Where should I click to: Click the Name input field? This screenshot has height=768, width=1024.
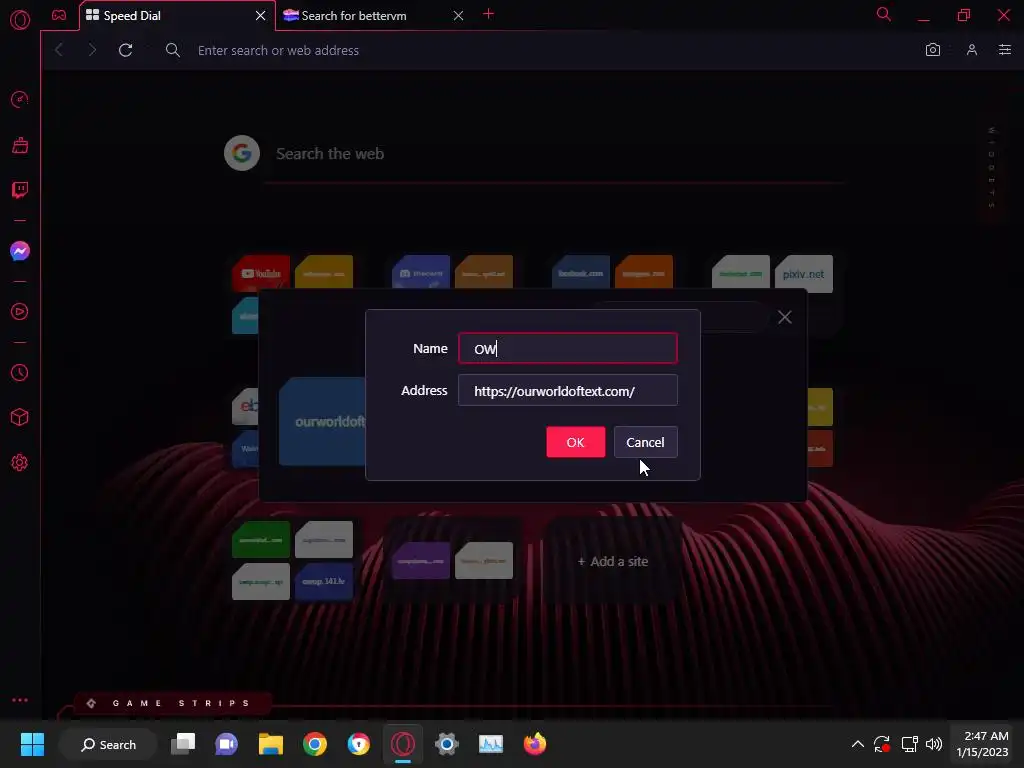click(568, 348)
